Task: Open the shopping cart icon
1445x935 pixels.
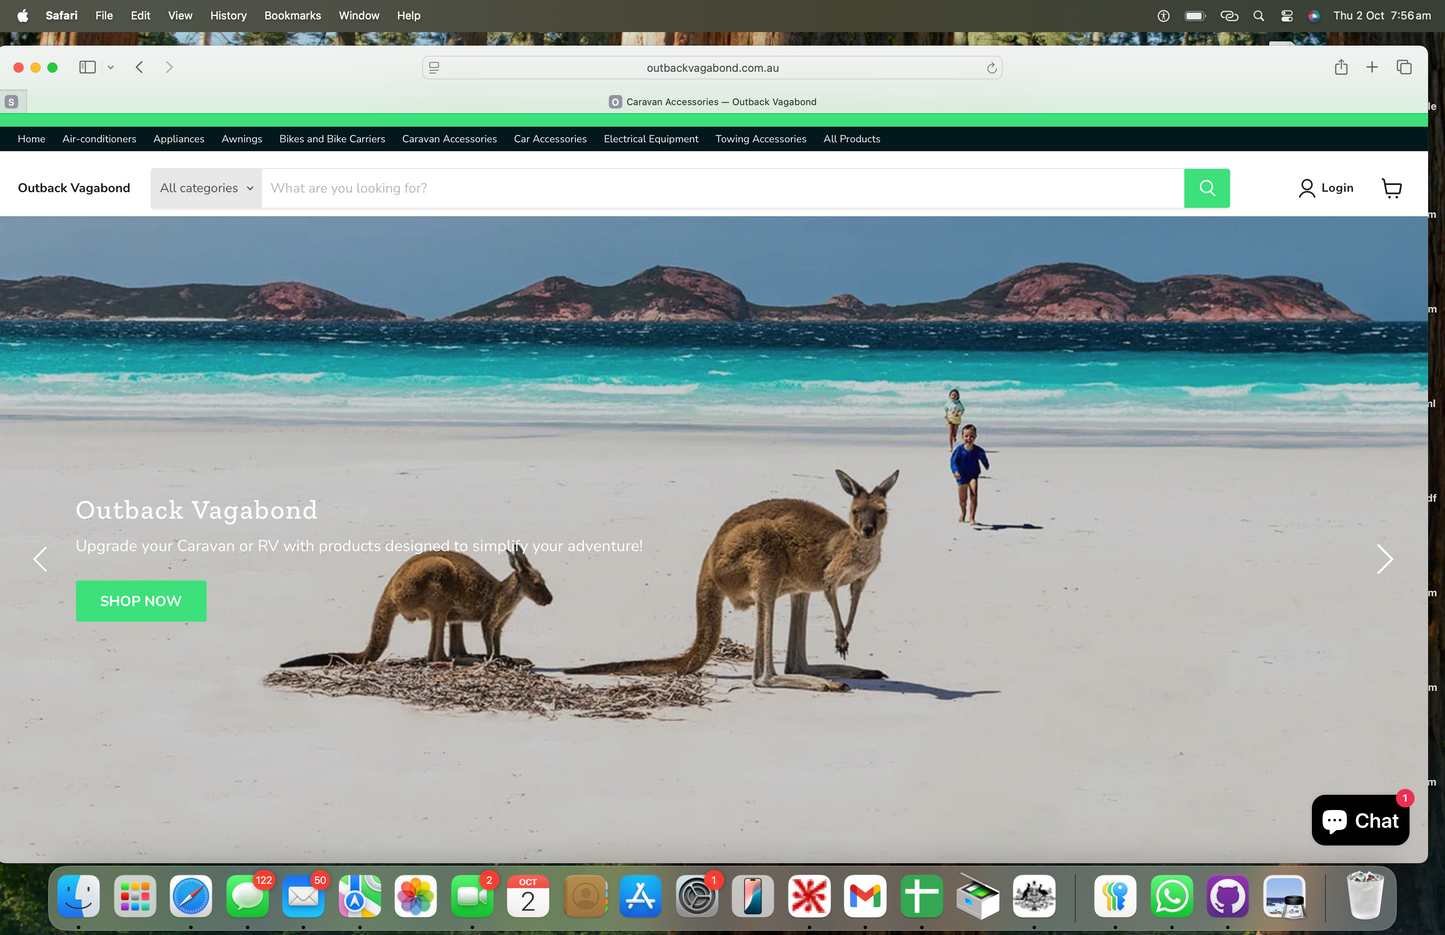Action: (x=1391, y=188)
